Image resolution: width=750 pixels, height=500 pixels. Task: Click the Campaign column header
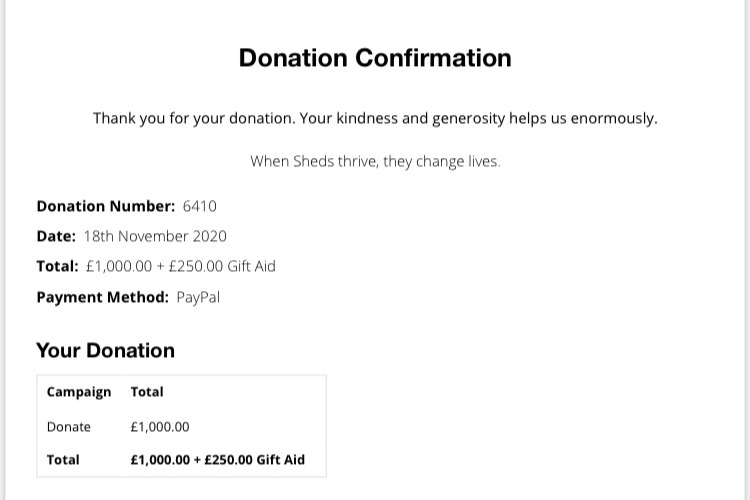pos(79,392)
